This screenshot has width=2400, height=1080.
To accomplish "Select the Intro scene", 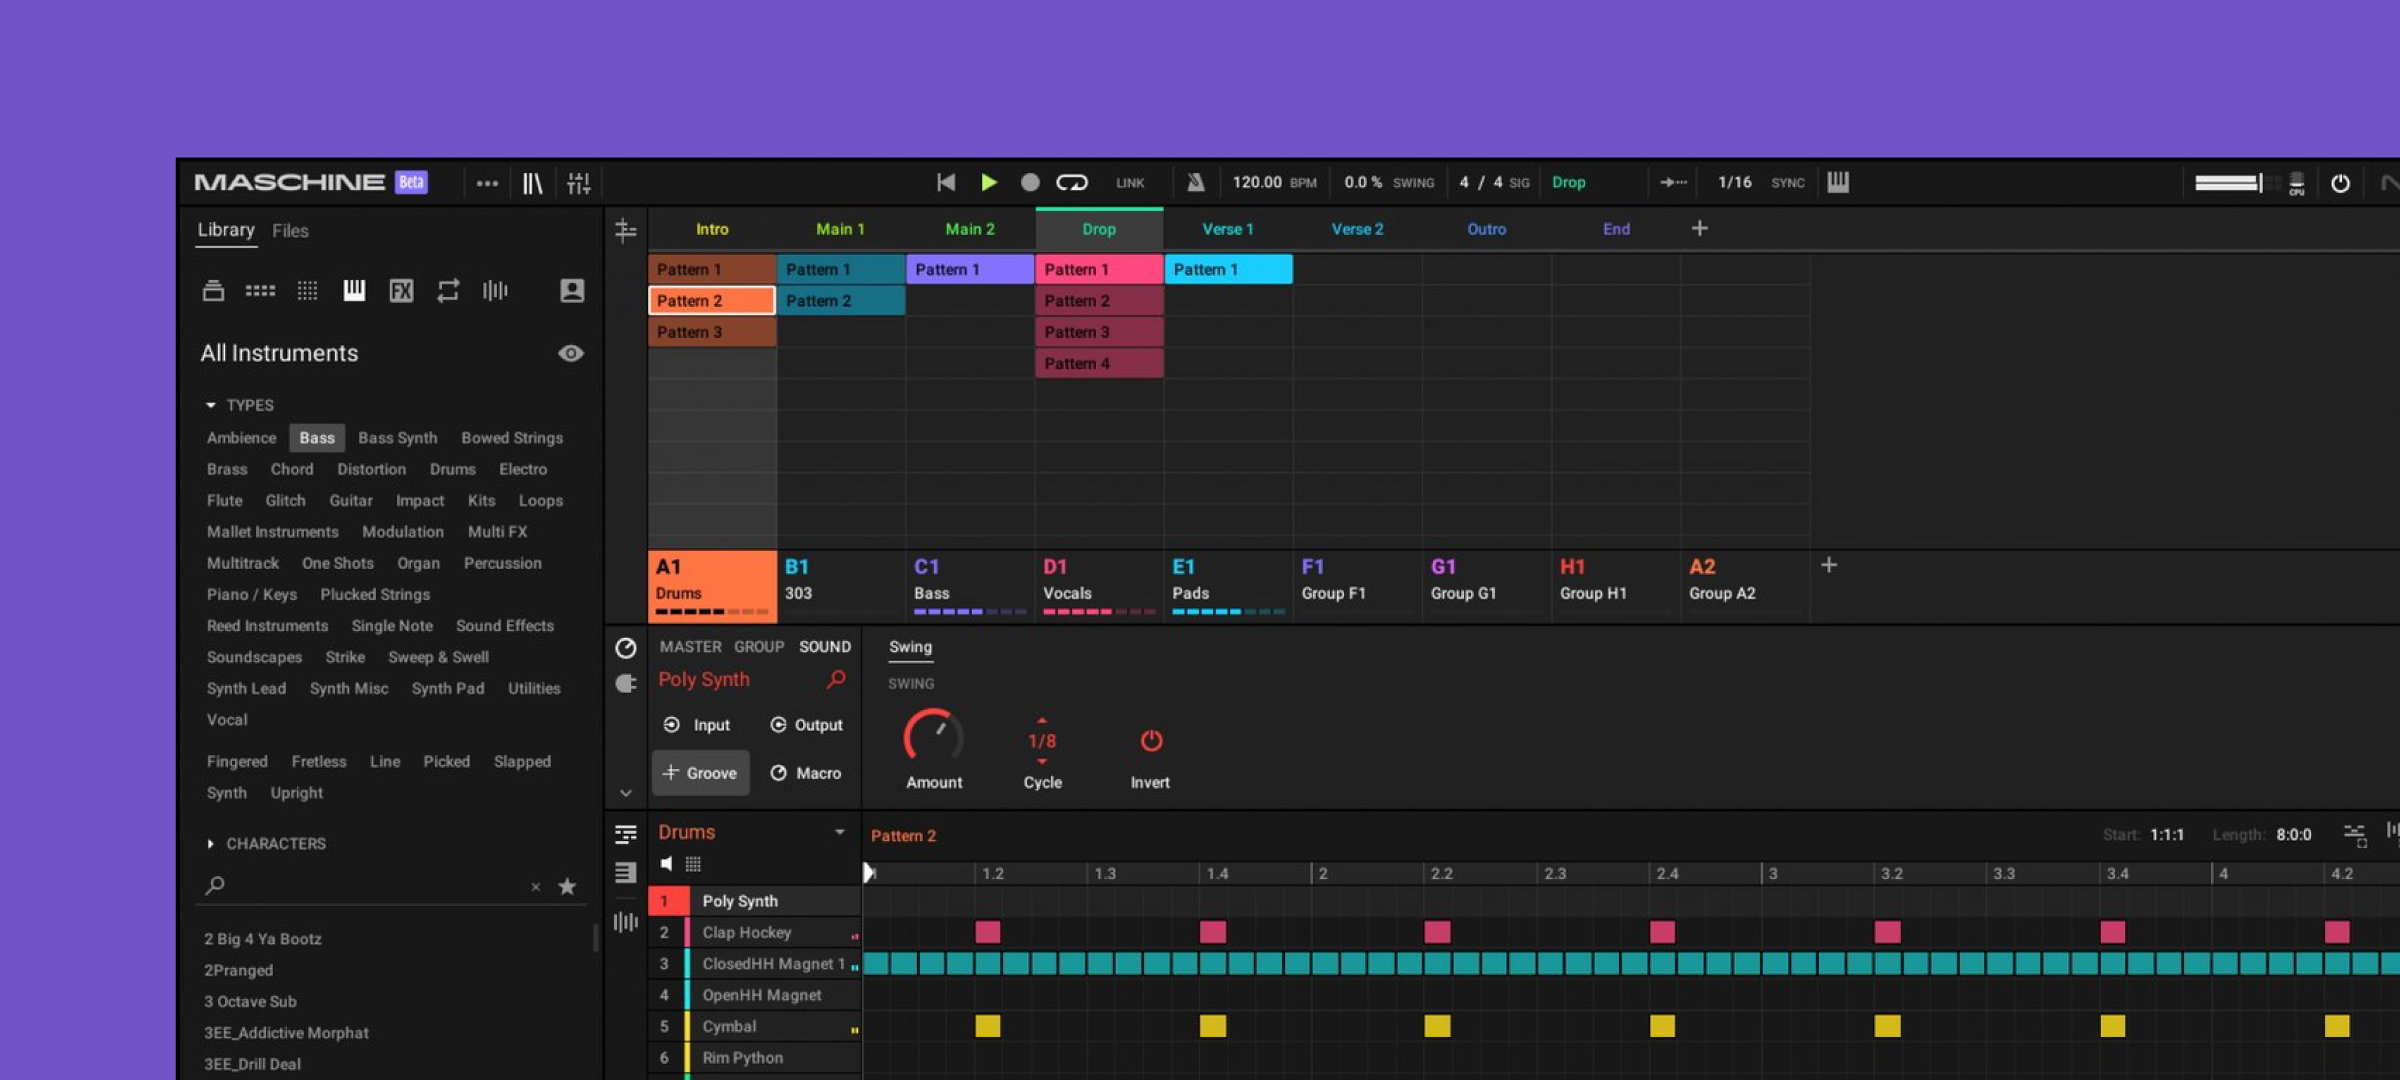I will pyautogui.click(x=712, y=229).
